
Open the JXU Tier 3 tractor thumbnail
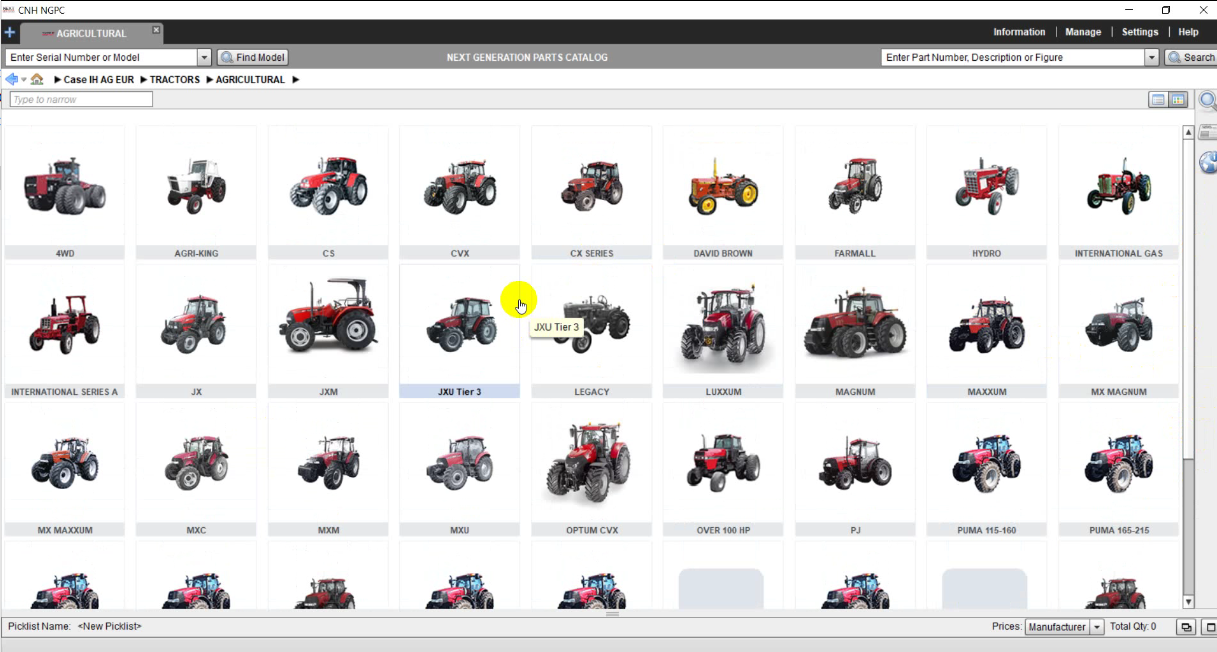(460, 331)
